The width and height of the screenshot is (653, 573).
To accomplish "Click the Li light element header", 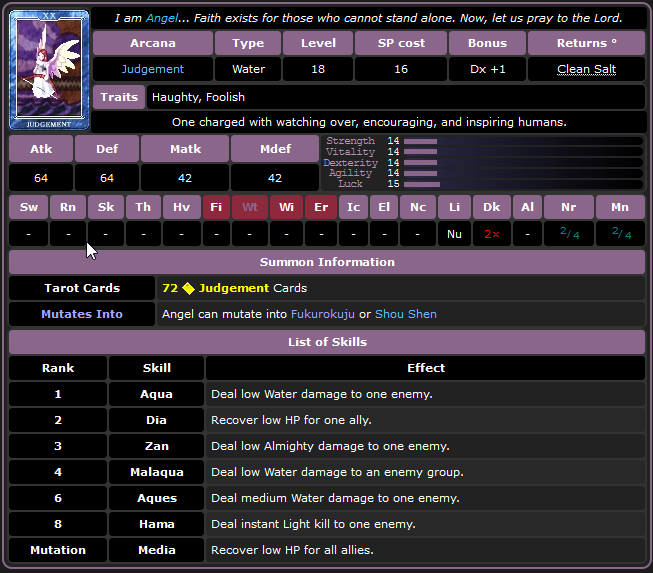I will coord(454,207).
